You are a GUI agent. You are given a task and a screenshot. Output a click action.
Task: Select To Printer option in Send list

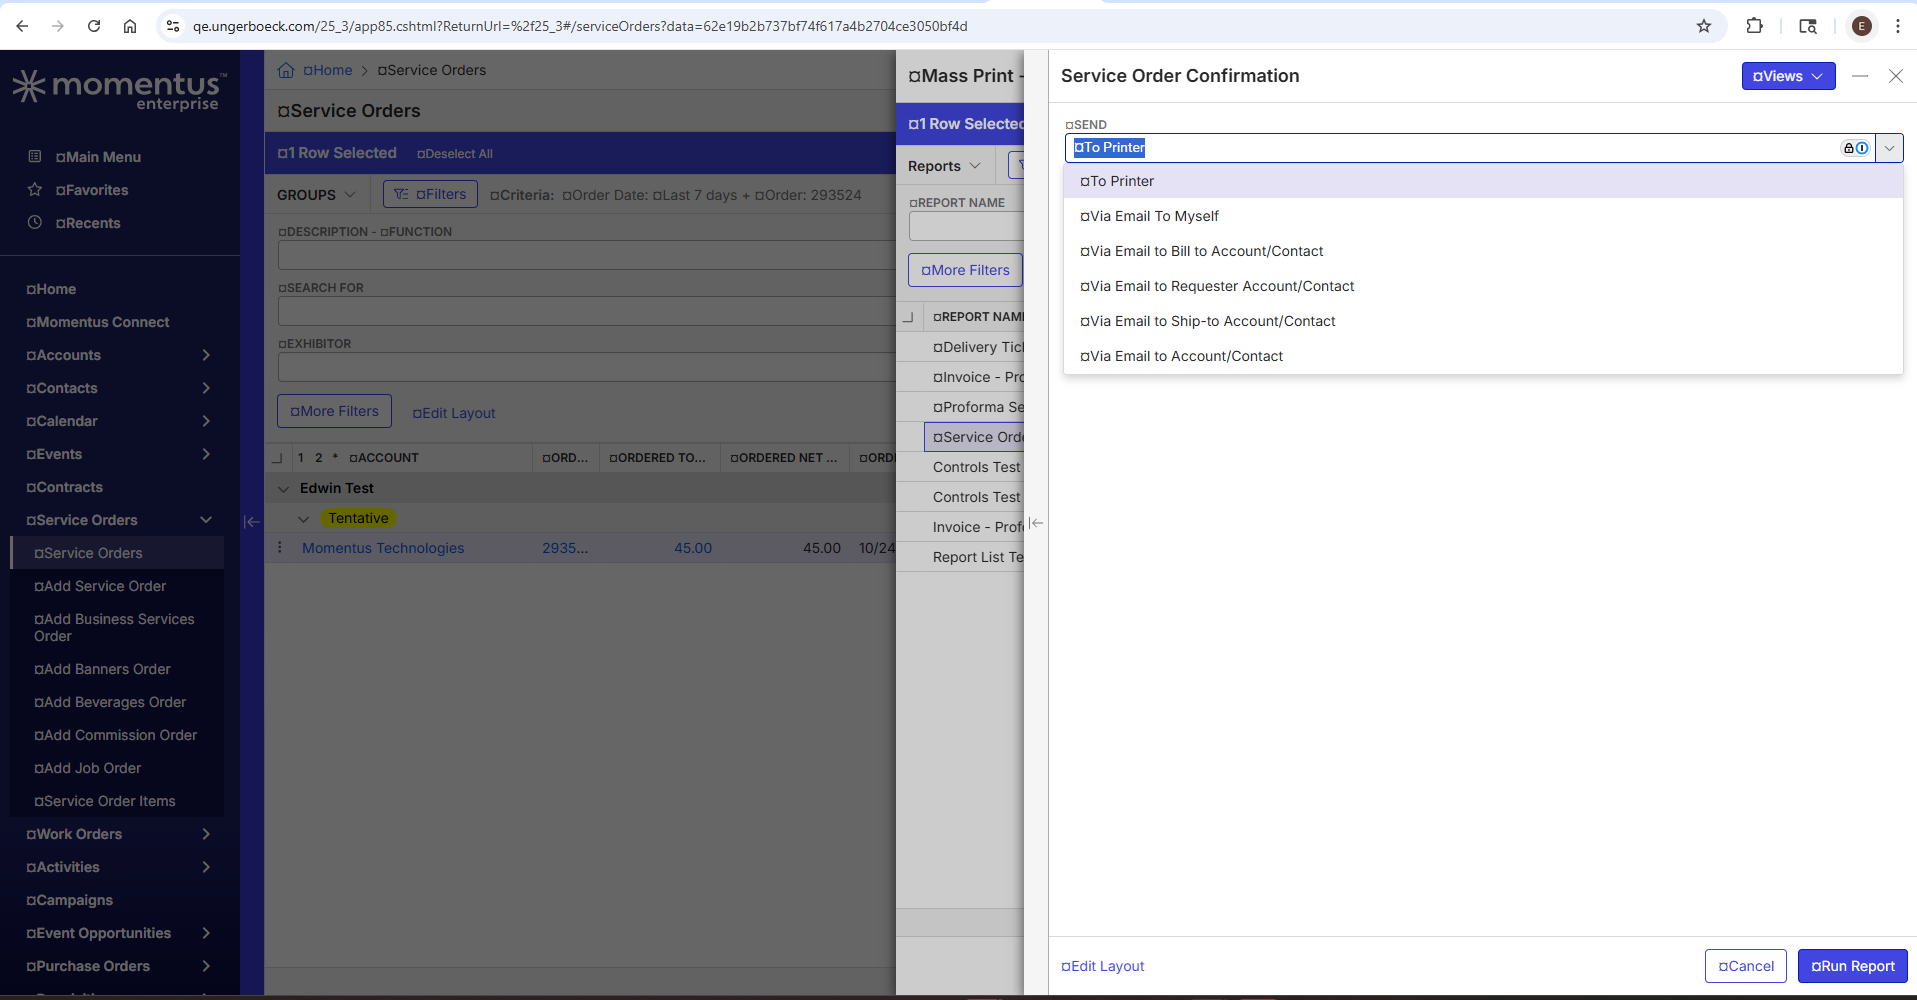(x=1483, y=181)
